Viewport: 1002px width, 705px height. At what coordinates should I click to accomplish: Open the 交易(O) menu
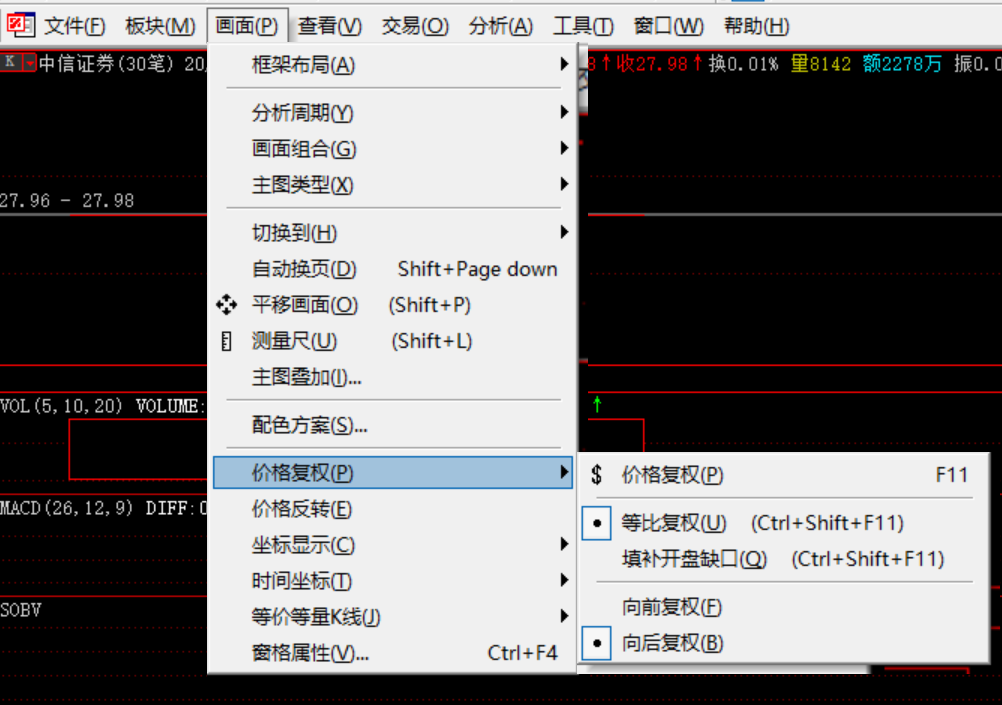[415, 26]
